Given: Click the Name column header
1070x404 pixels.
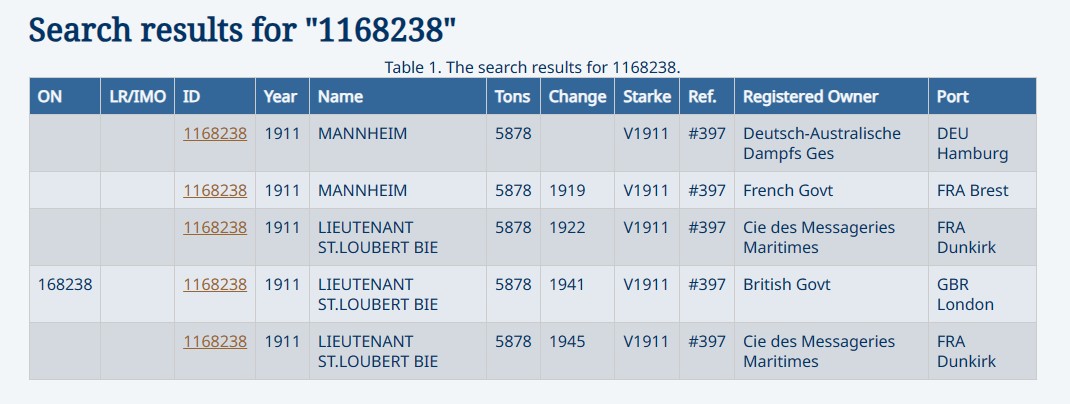Looking at the screenshot, I should pyautogui.click(x=340, y=97).
